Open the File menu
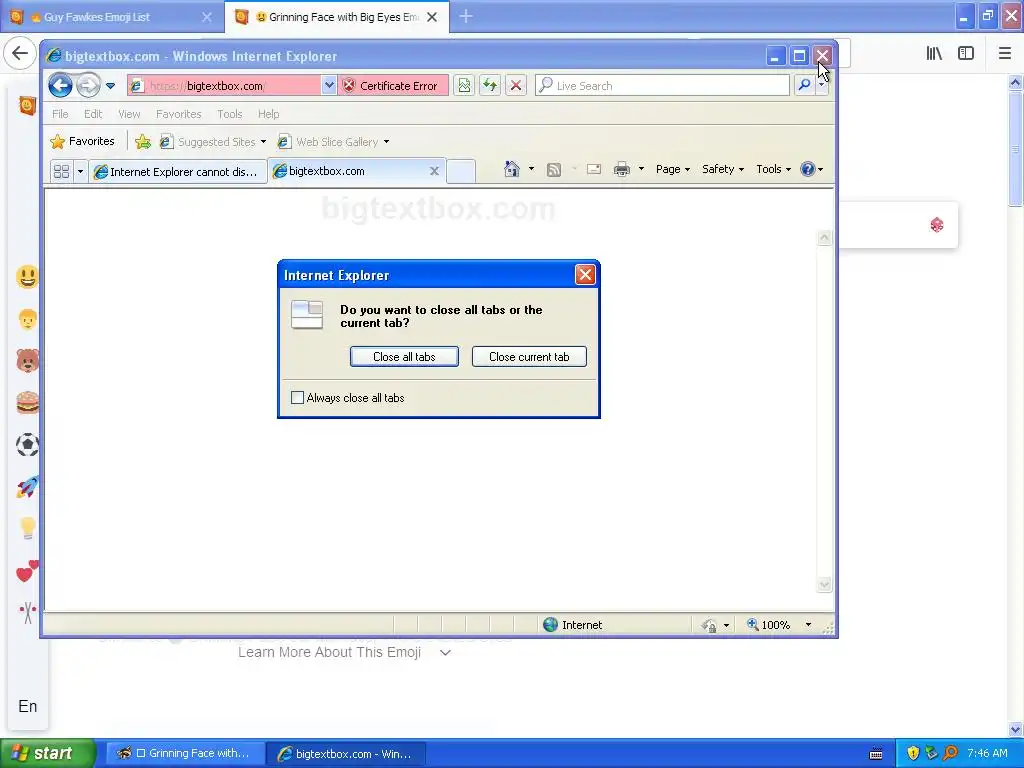 tap(60, 114)
